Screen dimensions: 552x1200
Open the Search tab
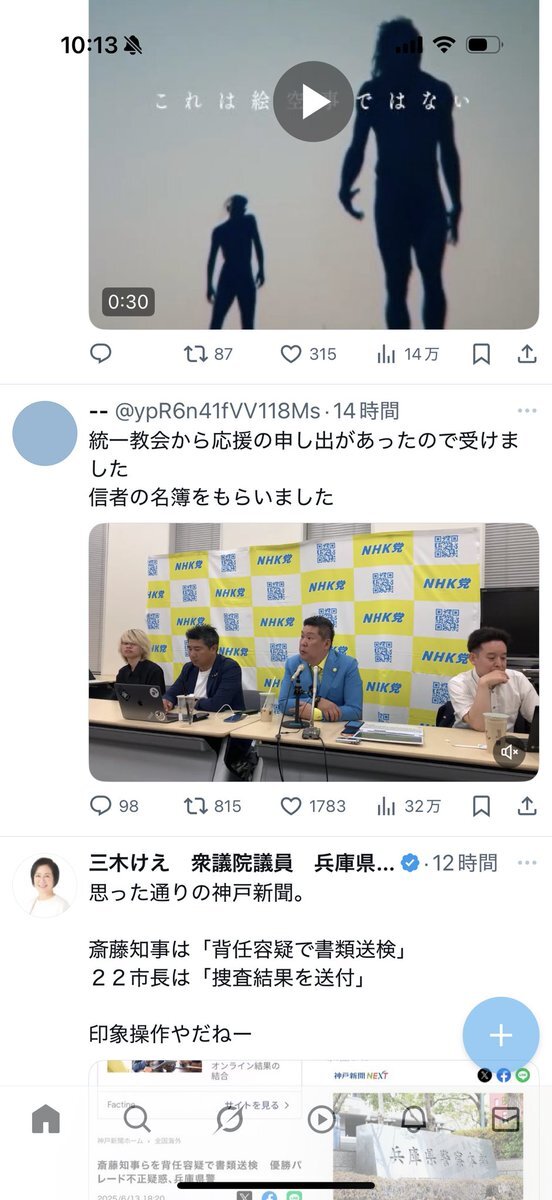coord(137,1119)
